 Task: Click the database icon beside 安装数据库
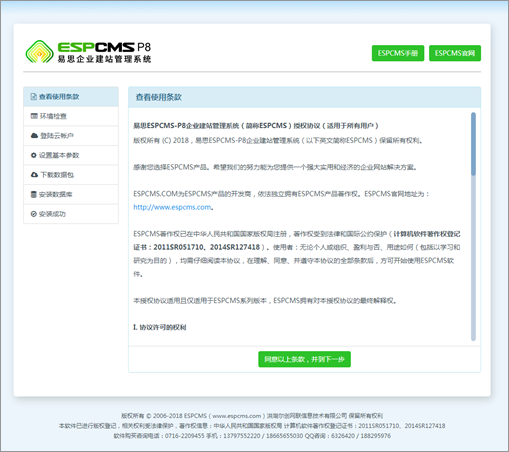coord(33,194)
